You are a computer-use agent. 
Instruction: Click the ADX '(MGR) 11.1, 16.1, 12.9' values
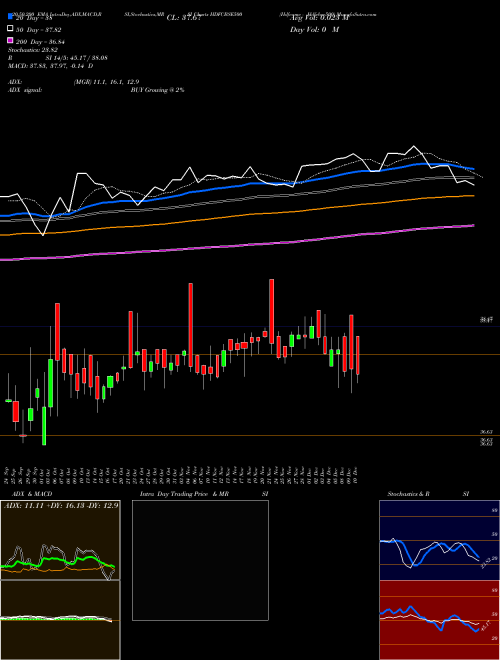coord(106,82)
